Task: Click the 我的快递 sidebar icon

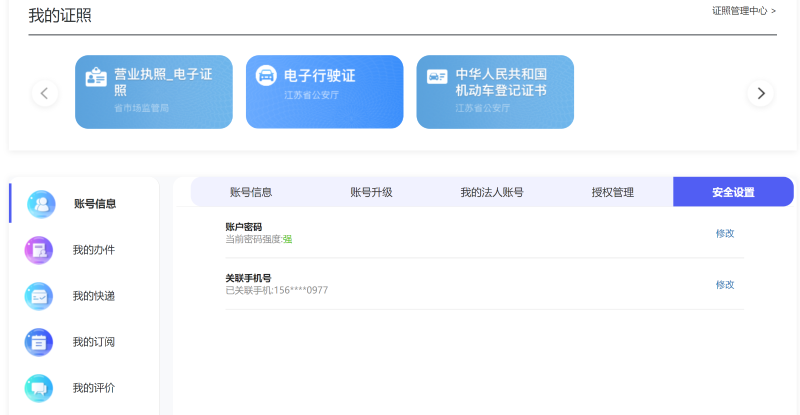Action: 39,296
